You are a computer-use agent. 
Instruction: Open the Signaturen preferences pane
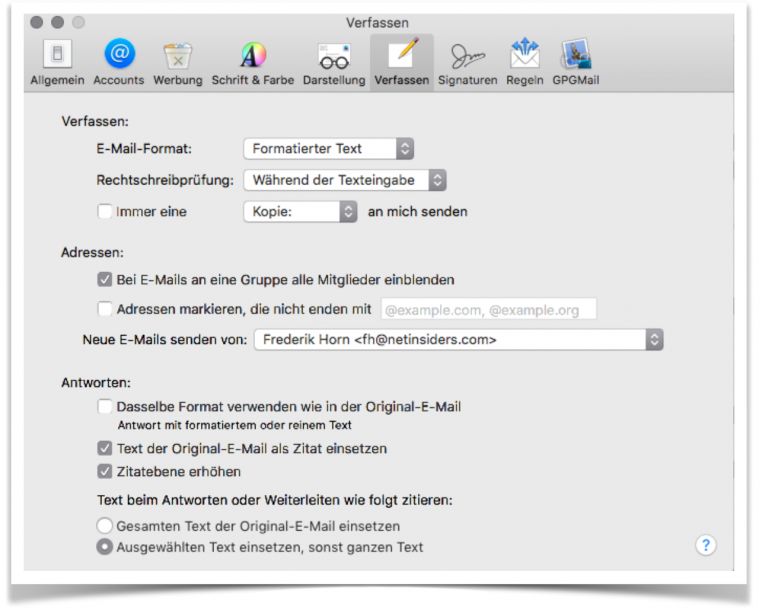[x=467, y=61]
